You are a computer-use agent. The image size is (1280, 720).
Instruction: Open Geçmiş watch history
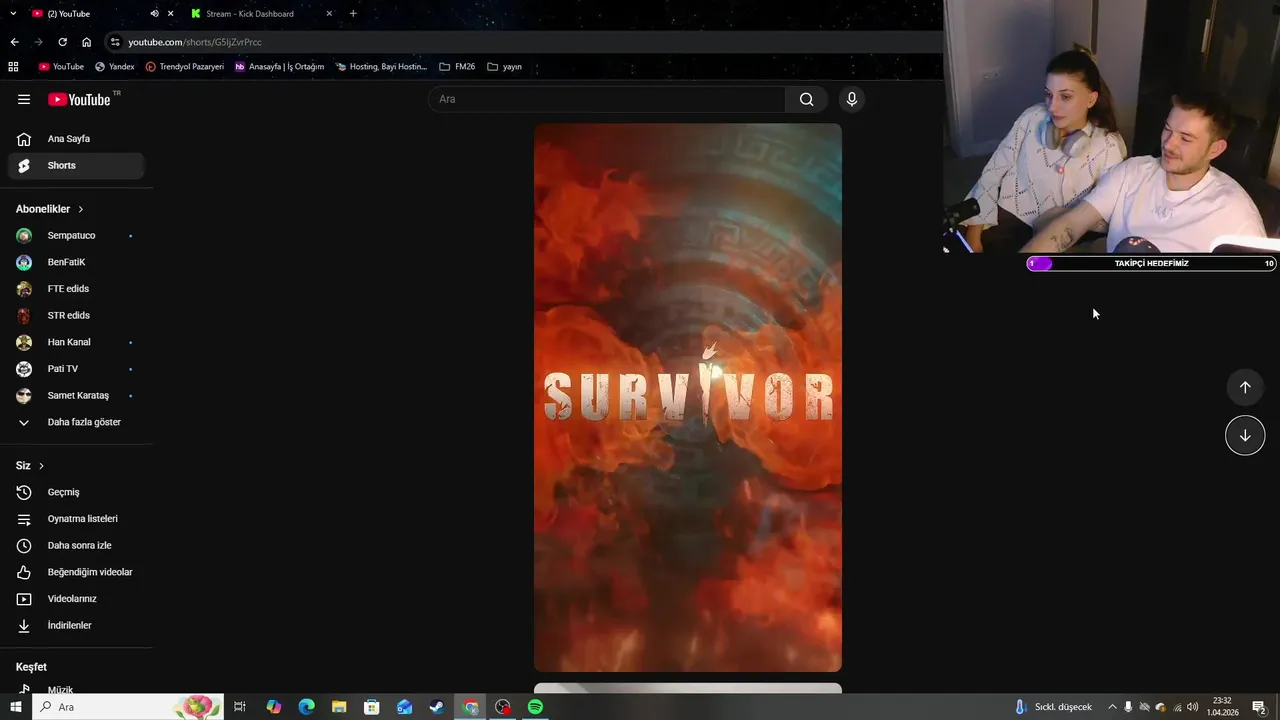(76, 492)
